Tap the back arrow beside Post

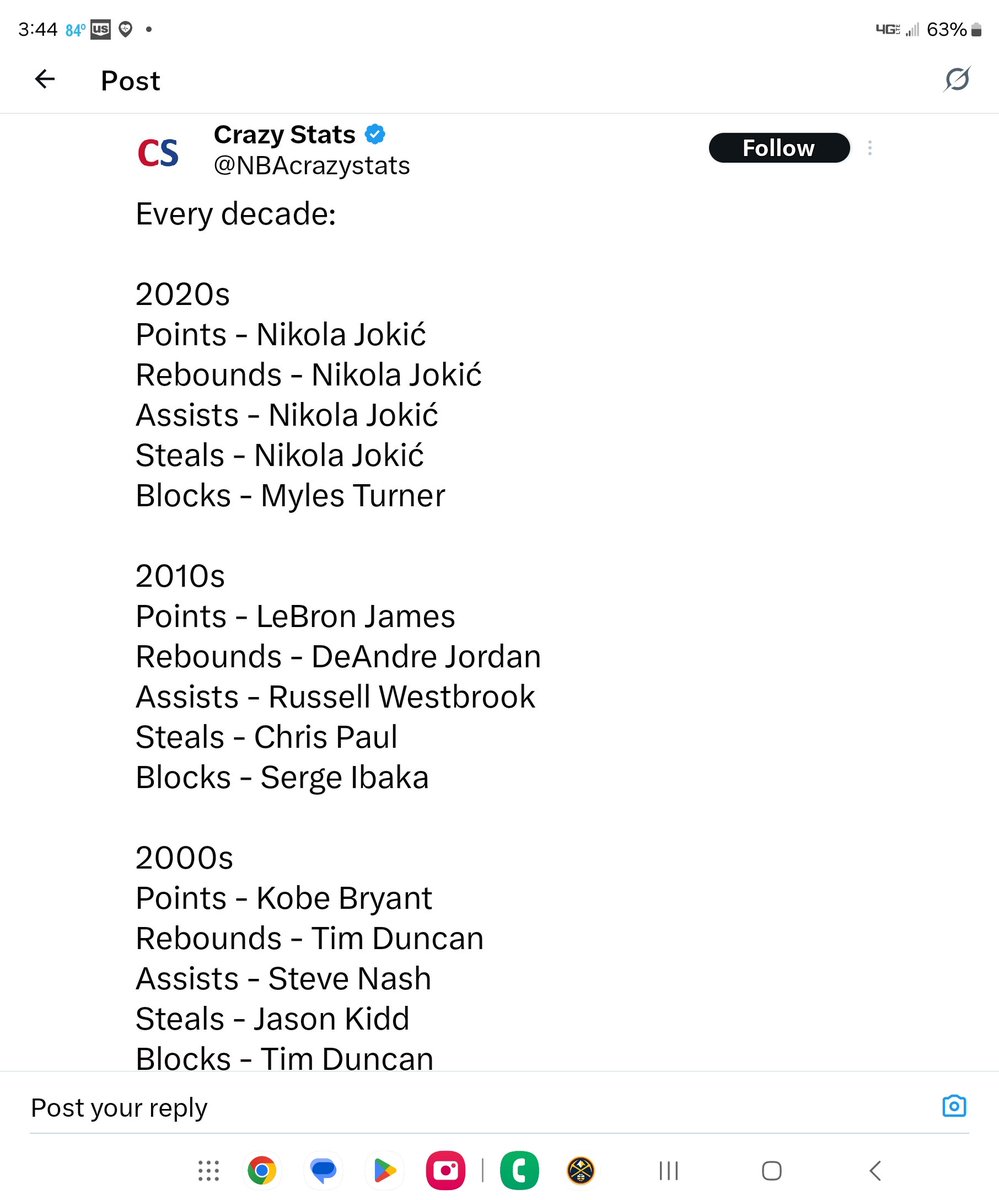click(x=45, y=80)
